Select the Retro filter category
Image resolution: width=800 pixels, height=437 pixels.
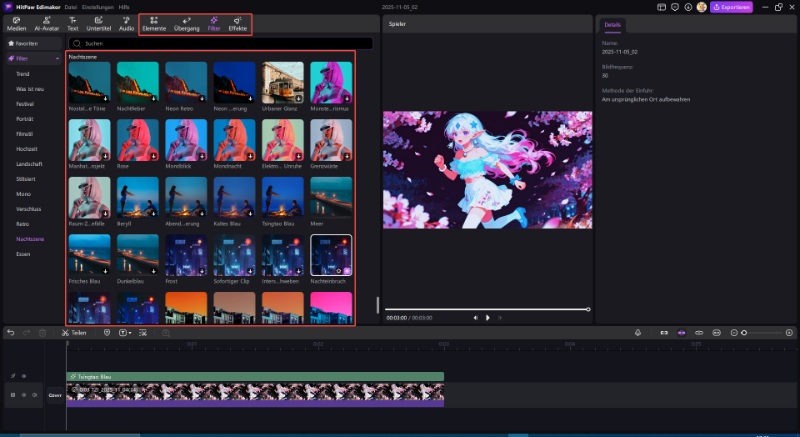22,224
